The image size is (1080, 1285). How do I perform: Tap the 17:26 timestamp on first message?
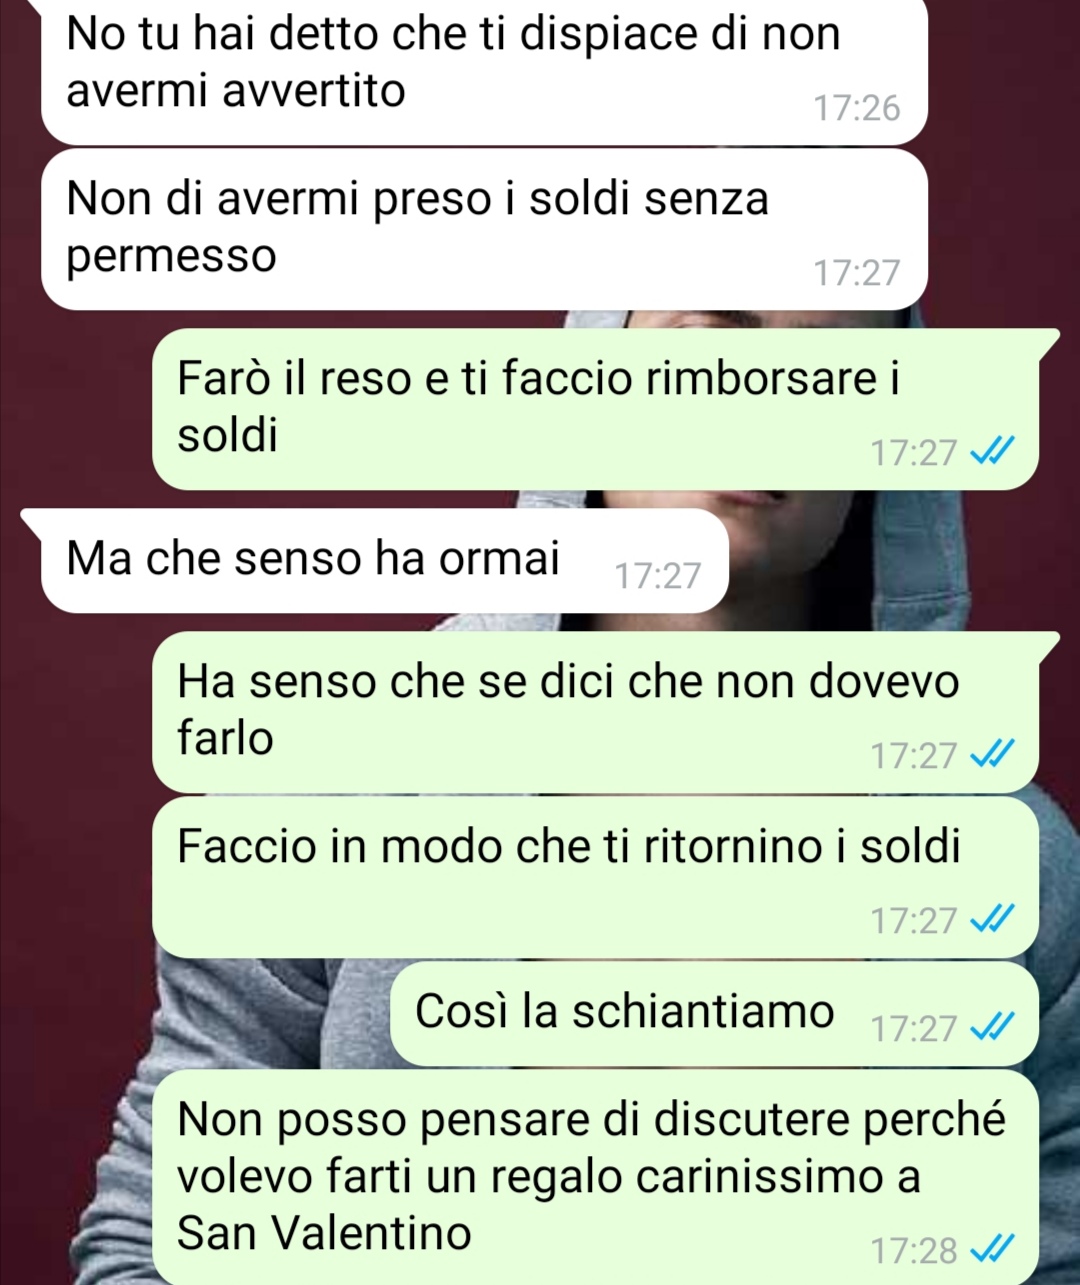pos(857,108)
